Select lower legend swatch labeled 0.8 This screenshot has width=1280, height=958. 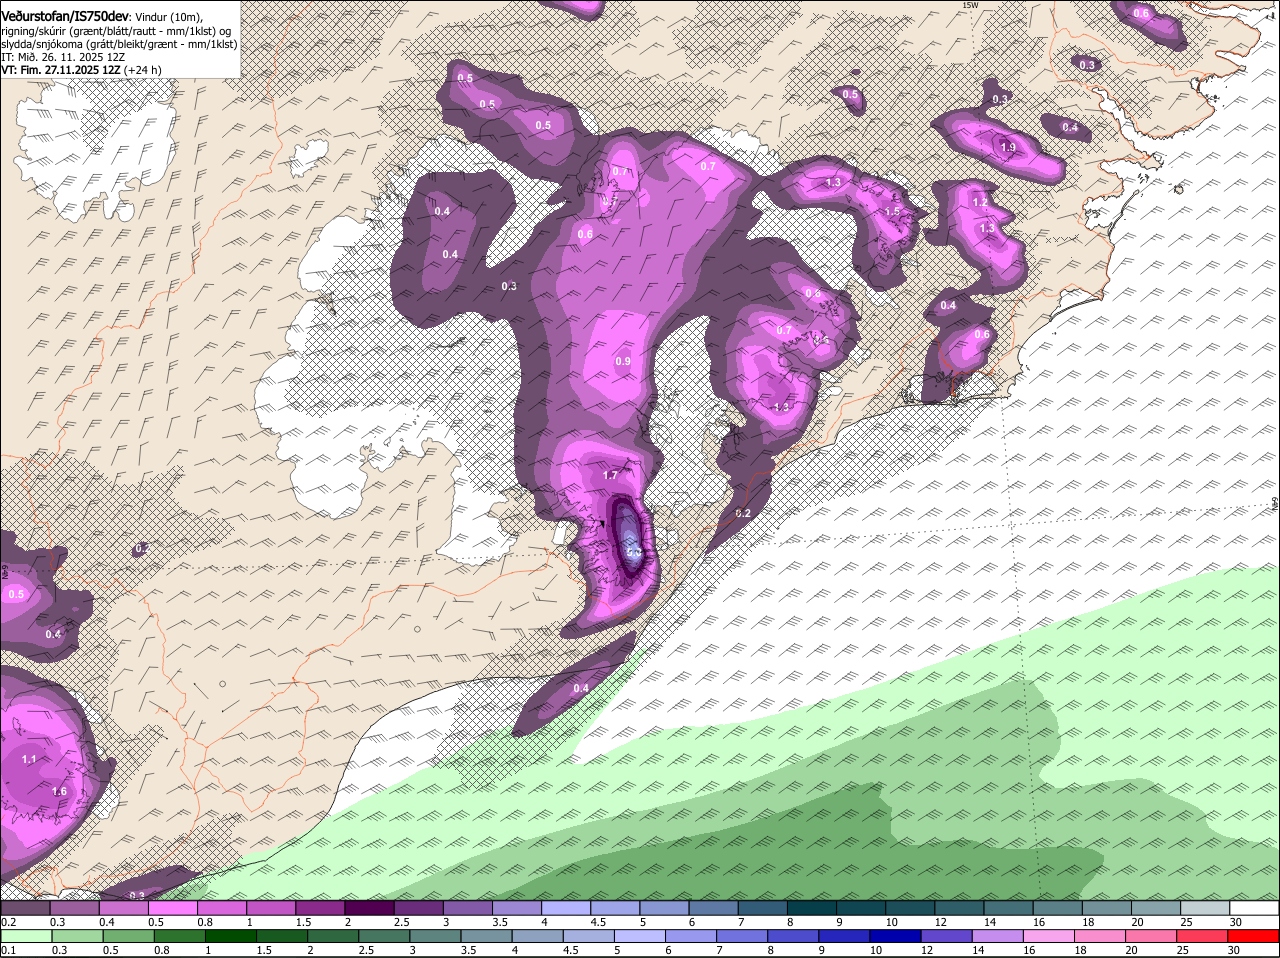coord(180,936)
